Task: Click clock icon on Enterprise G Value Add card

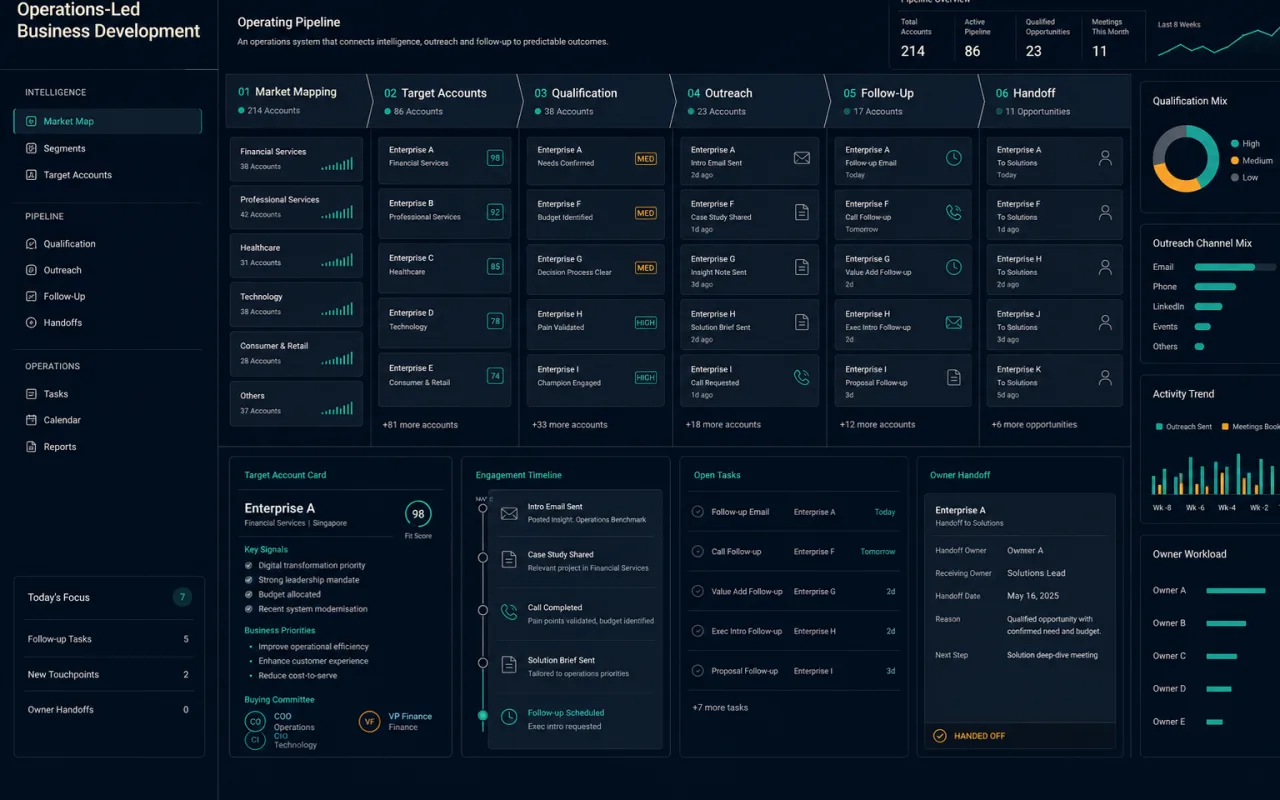Action: click(x=954, y=267)
